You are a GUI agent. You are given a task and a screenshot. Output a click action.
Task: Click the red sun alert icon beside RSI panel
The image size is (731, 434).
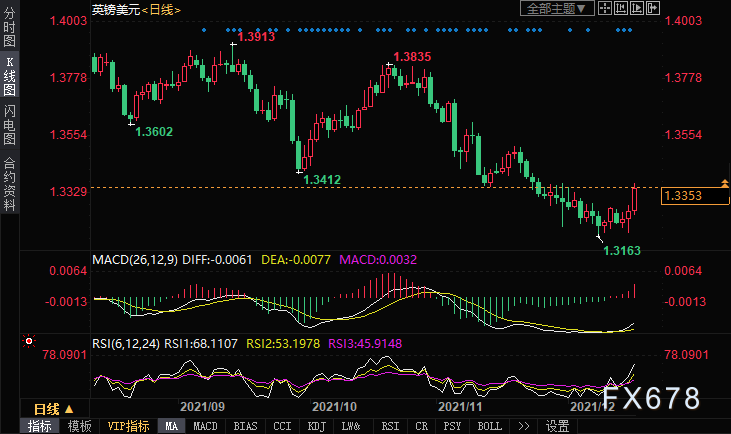(29, 342)
